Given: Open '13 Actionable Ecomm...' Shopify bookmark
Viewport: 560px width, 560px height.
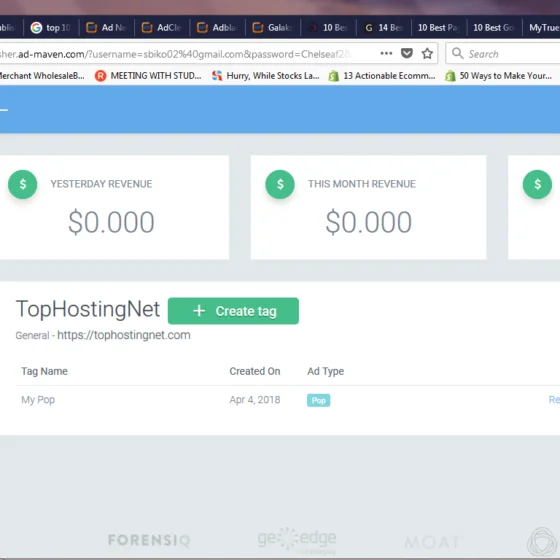Looking at the screenshot, I should (382, 76).
